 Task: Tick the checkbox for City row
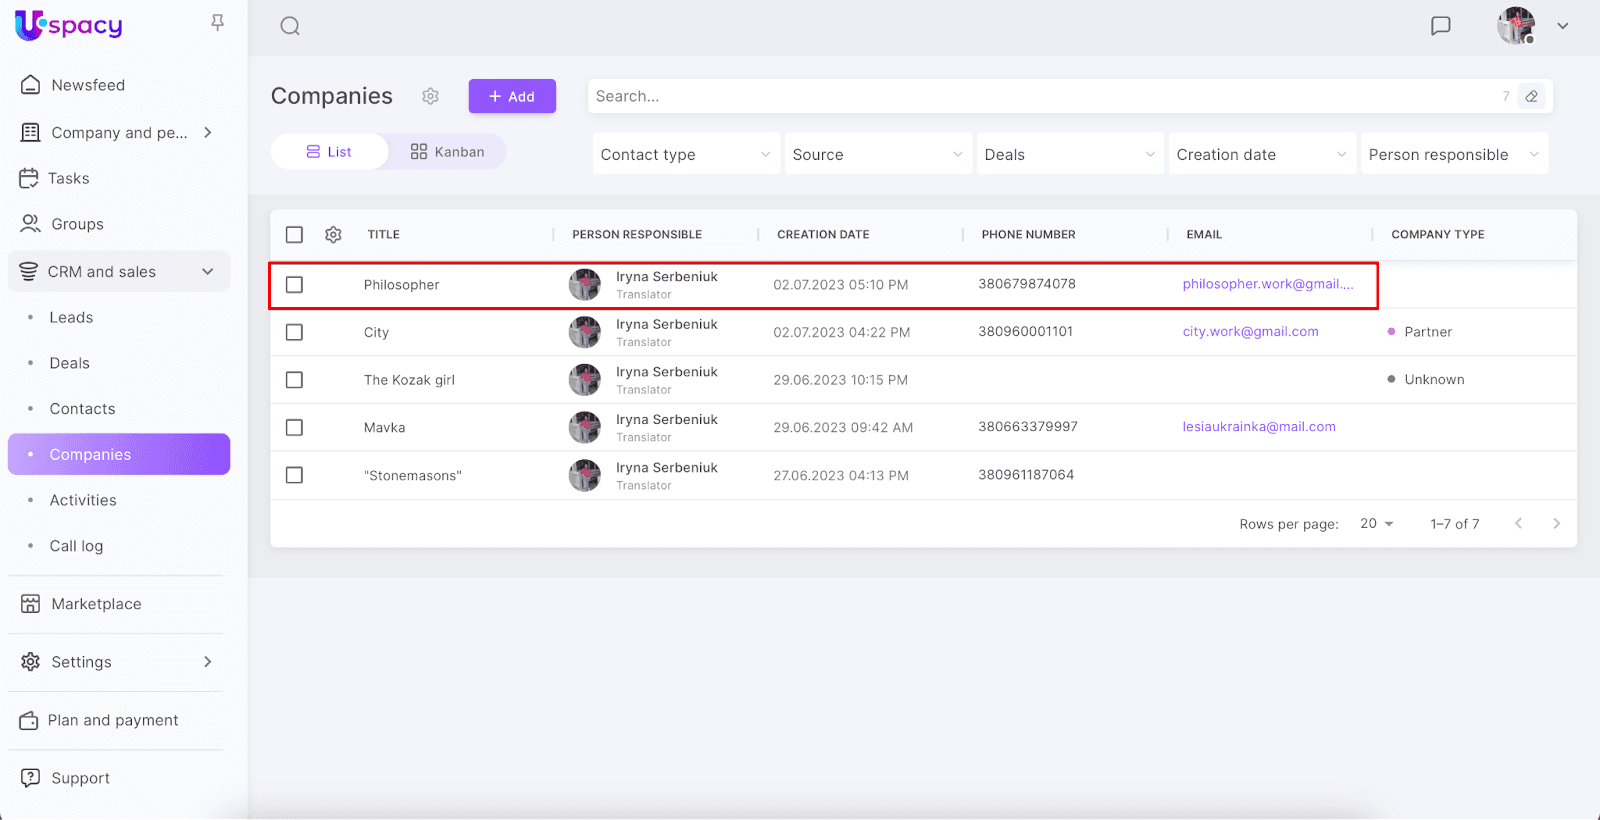click(294, 332)
